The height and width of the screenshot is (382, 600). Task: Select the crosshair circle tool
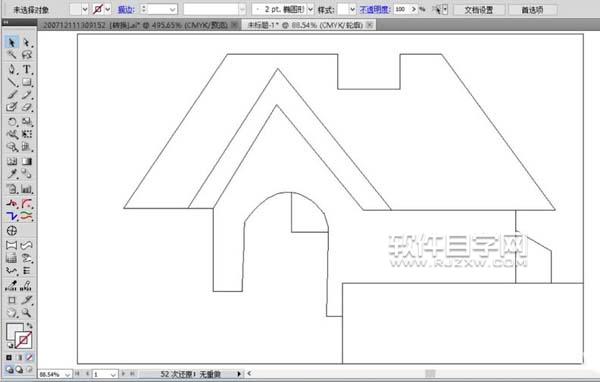12,231
